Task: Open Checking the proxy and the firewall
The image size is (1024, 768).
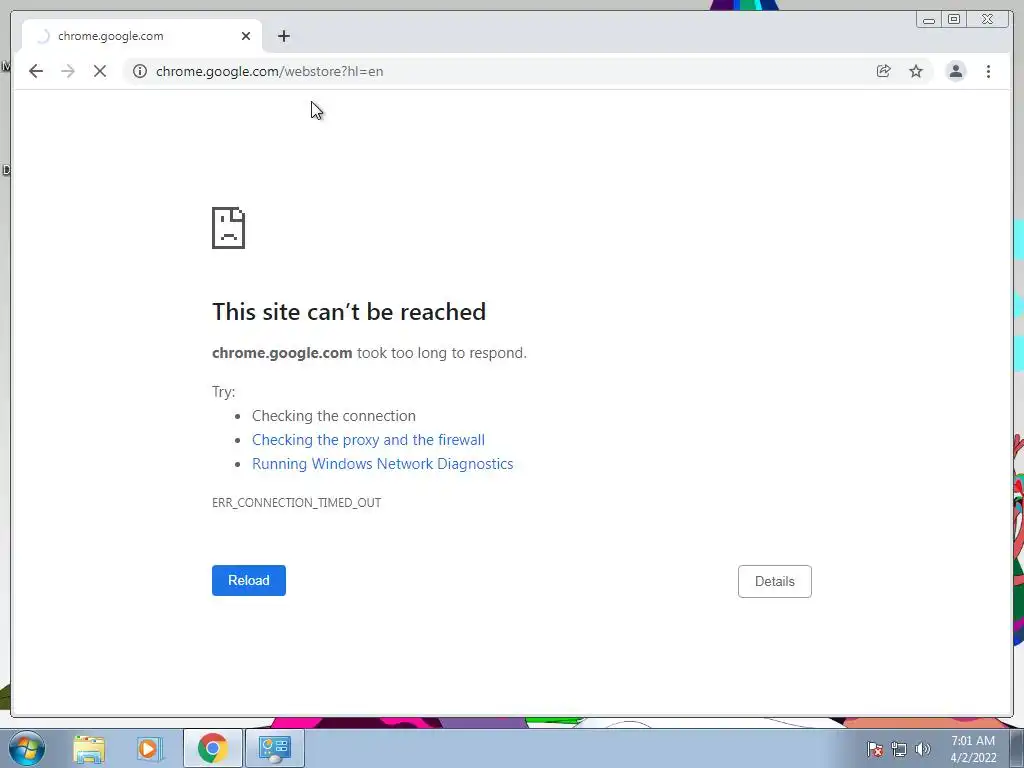Action: 368,440
